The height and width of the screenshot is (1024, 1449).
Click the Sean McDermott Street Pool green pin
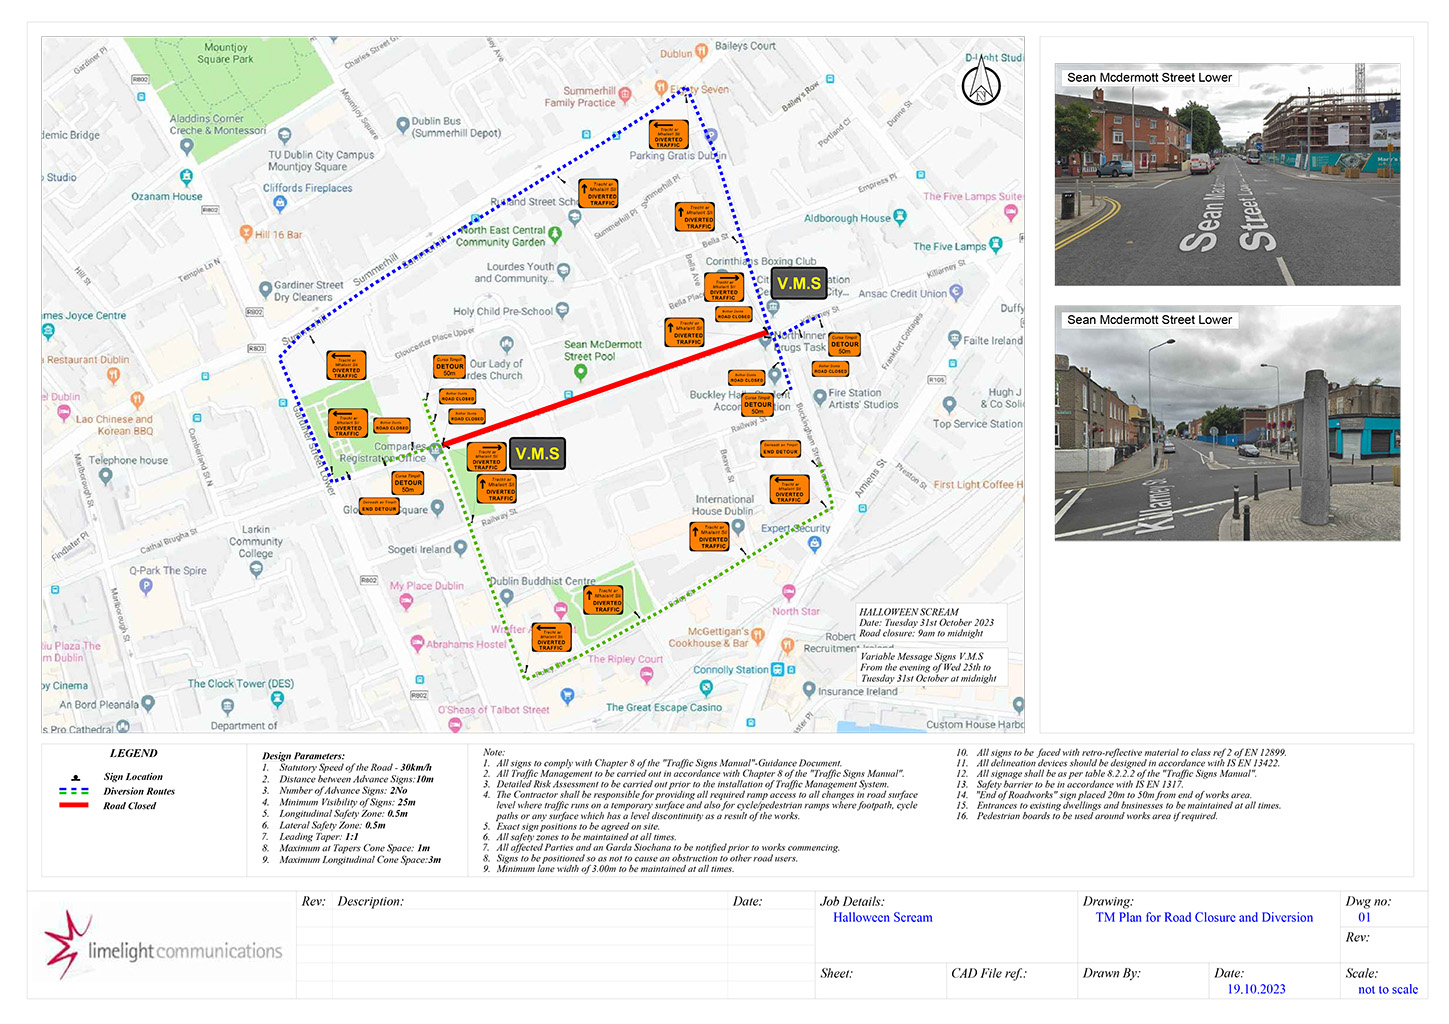point(580,373)
